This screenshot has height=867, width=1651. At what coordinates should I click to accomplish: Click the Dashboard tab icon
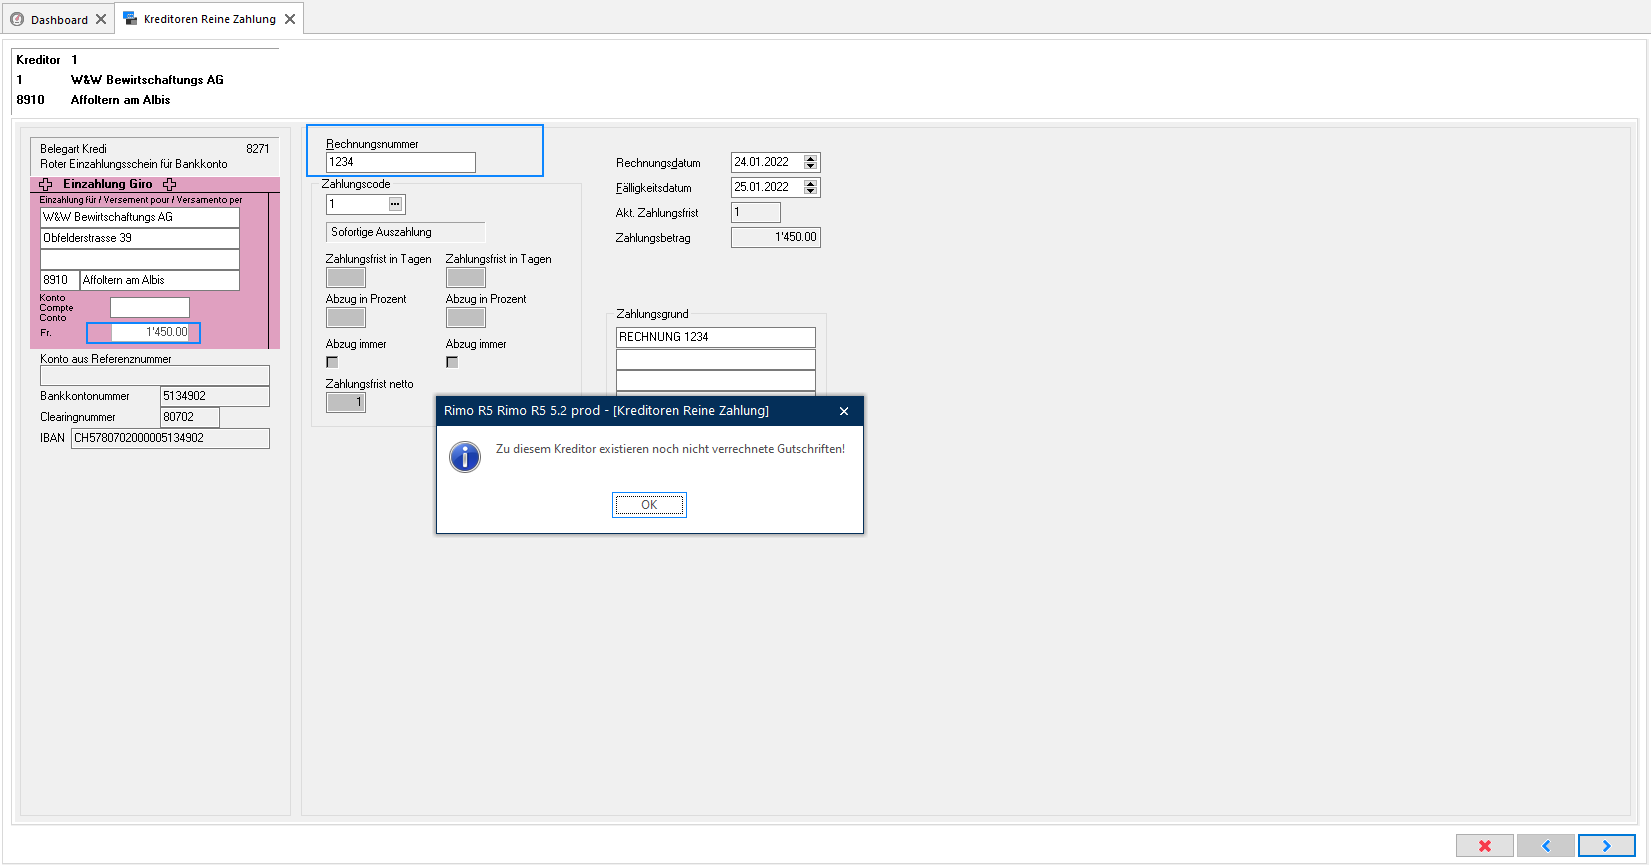pos(17,19)
